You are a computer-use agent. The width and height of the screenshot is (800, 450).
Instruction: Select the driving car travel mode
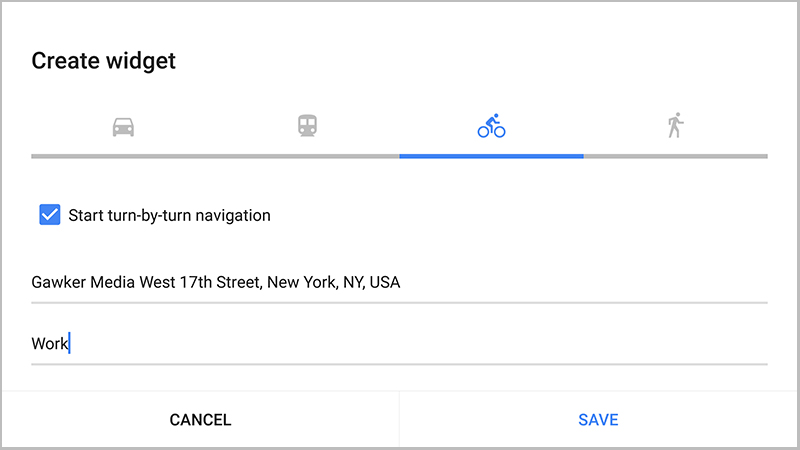(x=123, y=127)
